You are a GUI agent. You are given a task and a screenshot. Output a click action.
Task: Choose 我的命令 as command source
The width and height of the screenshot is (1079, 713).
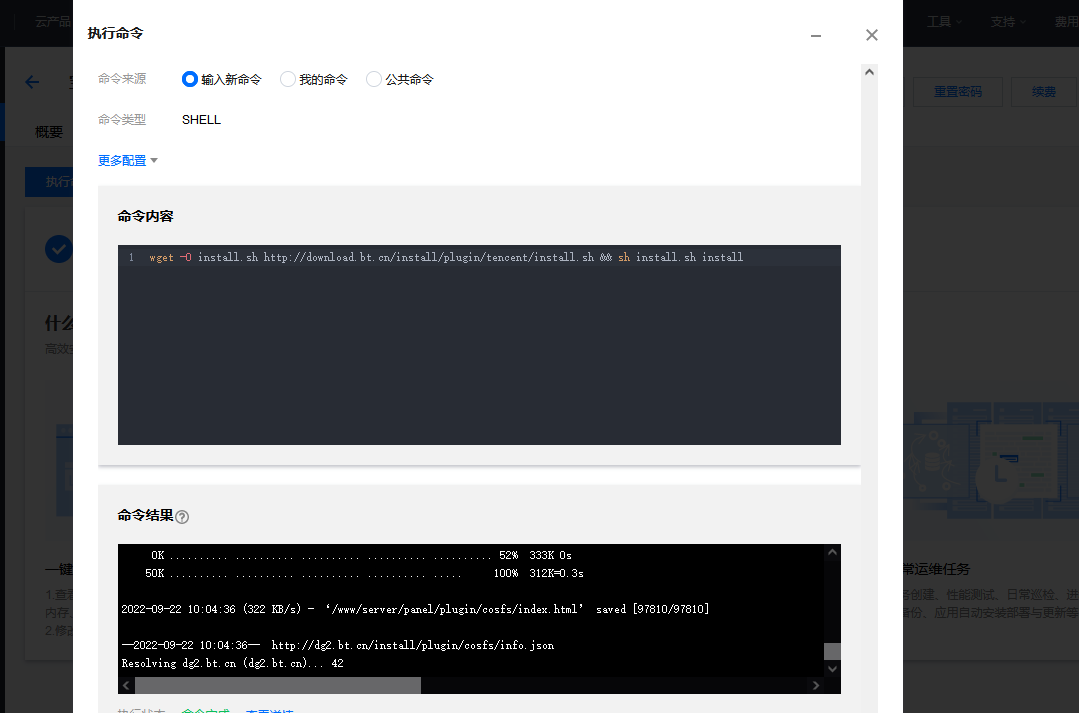click(x=288, y=79)
